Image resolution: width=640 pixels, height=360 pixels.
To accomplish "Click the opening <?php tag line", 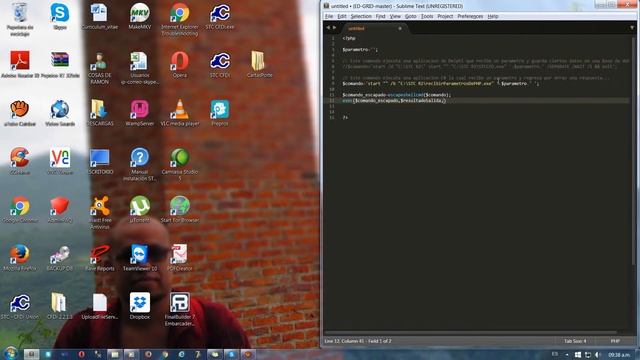I will [x=349, y=38].
